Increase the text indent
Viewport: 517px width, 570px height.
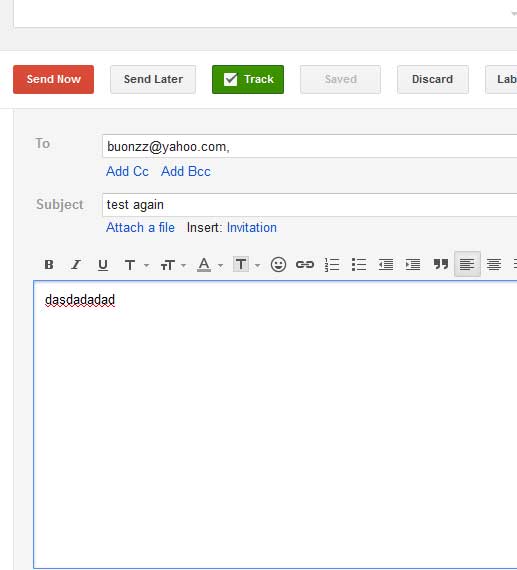[413, 264]
